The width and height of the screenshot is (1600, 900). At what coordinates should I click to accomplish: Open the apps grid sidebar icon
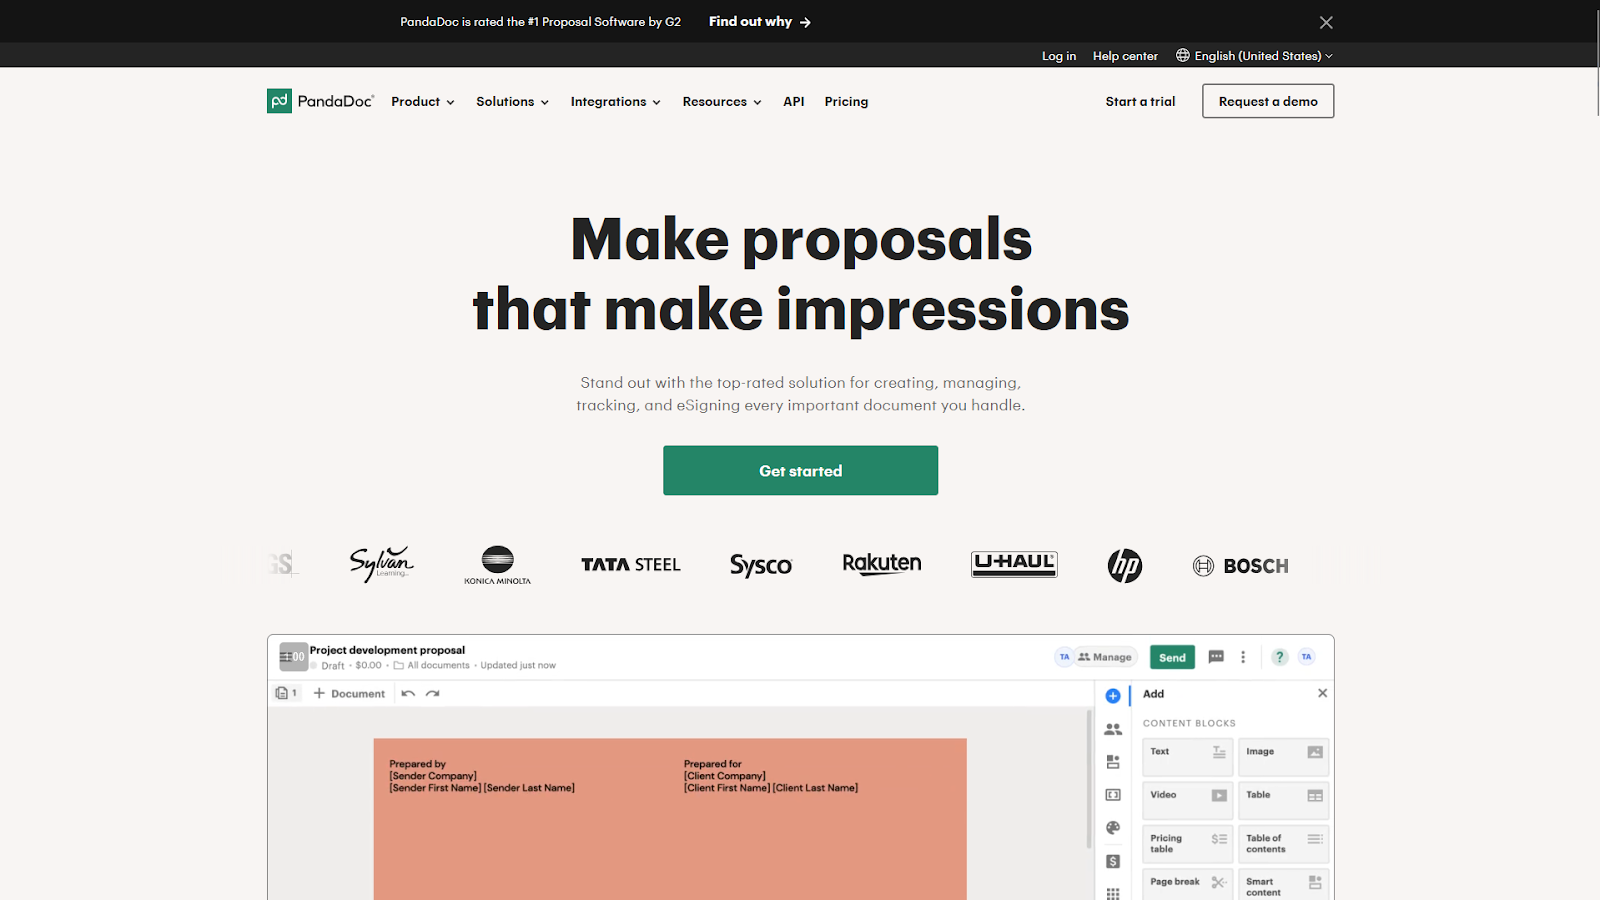point(1113,893)
